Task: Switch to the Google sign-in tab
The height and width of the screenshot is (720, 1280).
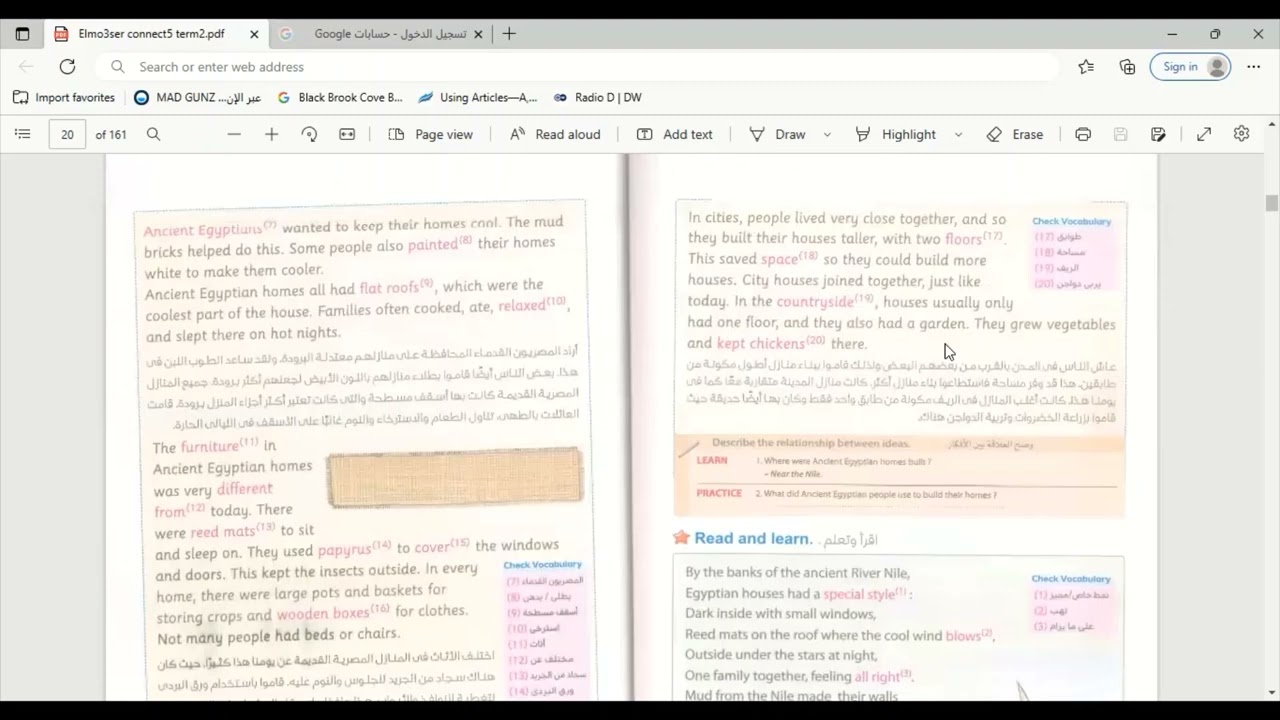Action: point(380,34)
